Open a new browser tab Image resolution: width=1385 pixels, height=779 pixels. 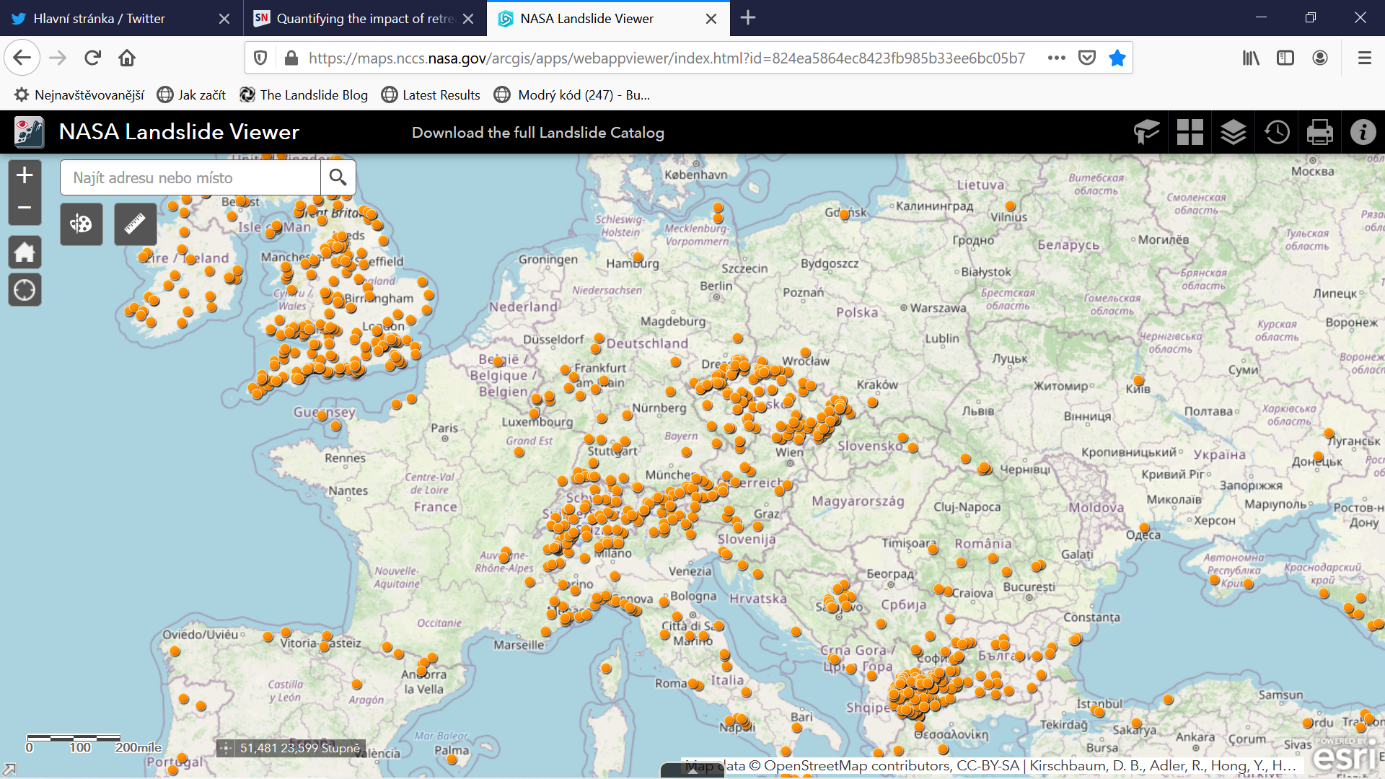748,18
